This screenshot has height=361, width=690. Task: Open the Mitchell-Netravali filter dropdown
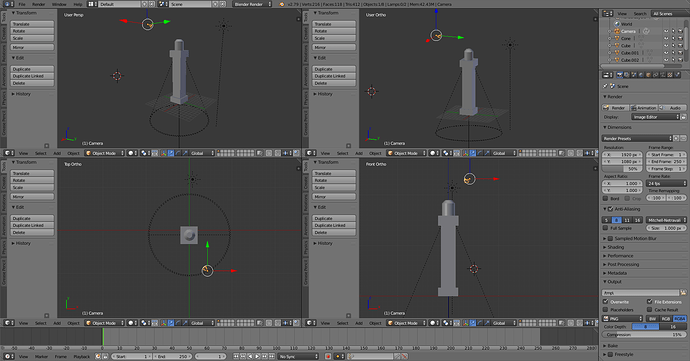[x=666, y=220]
